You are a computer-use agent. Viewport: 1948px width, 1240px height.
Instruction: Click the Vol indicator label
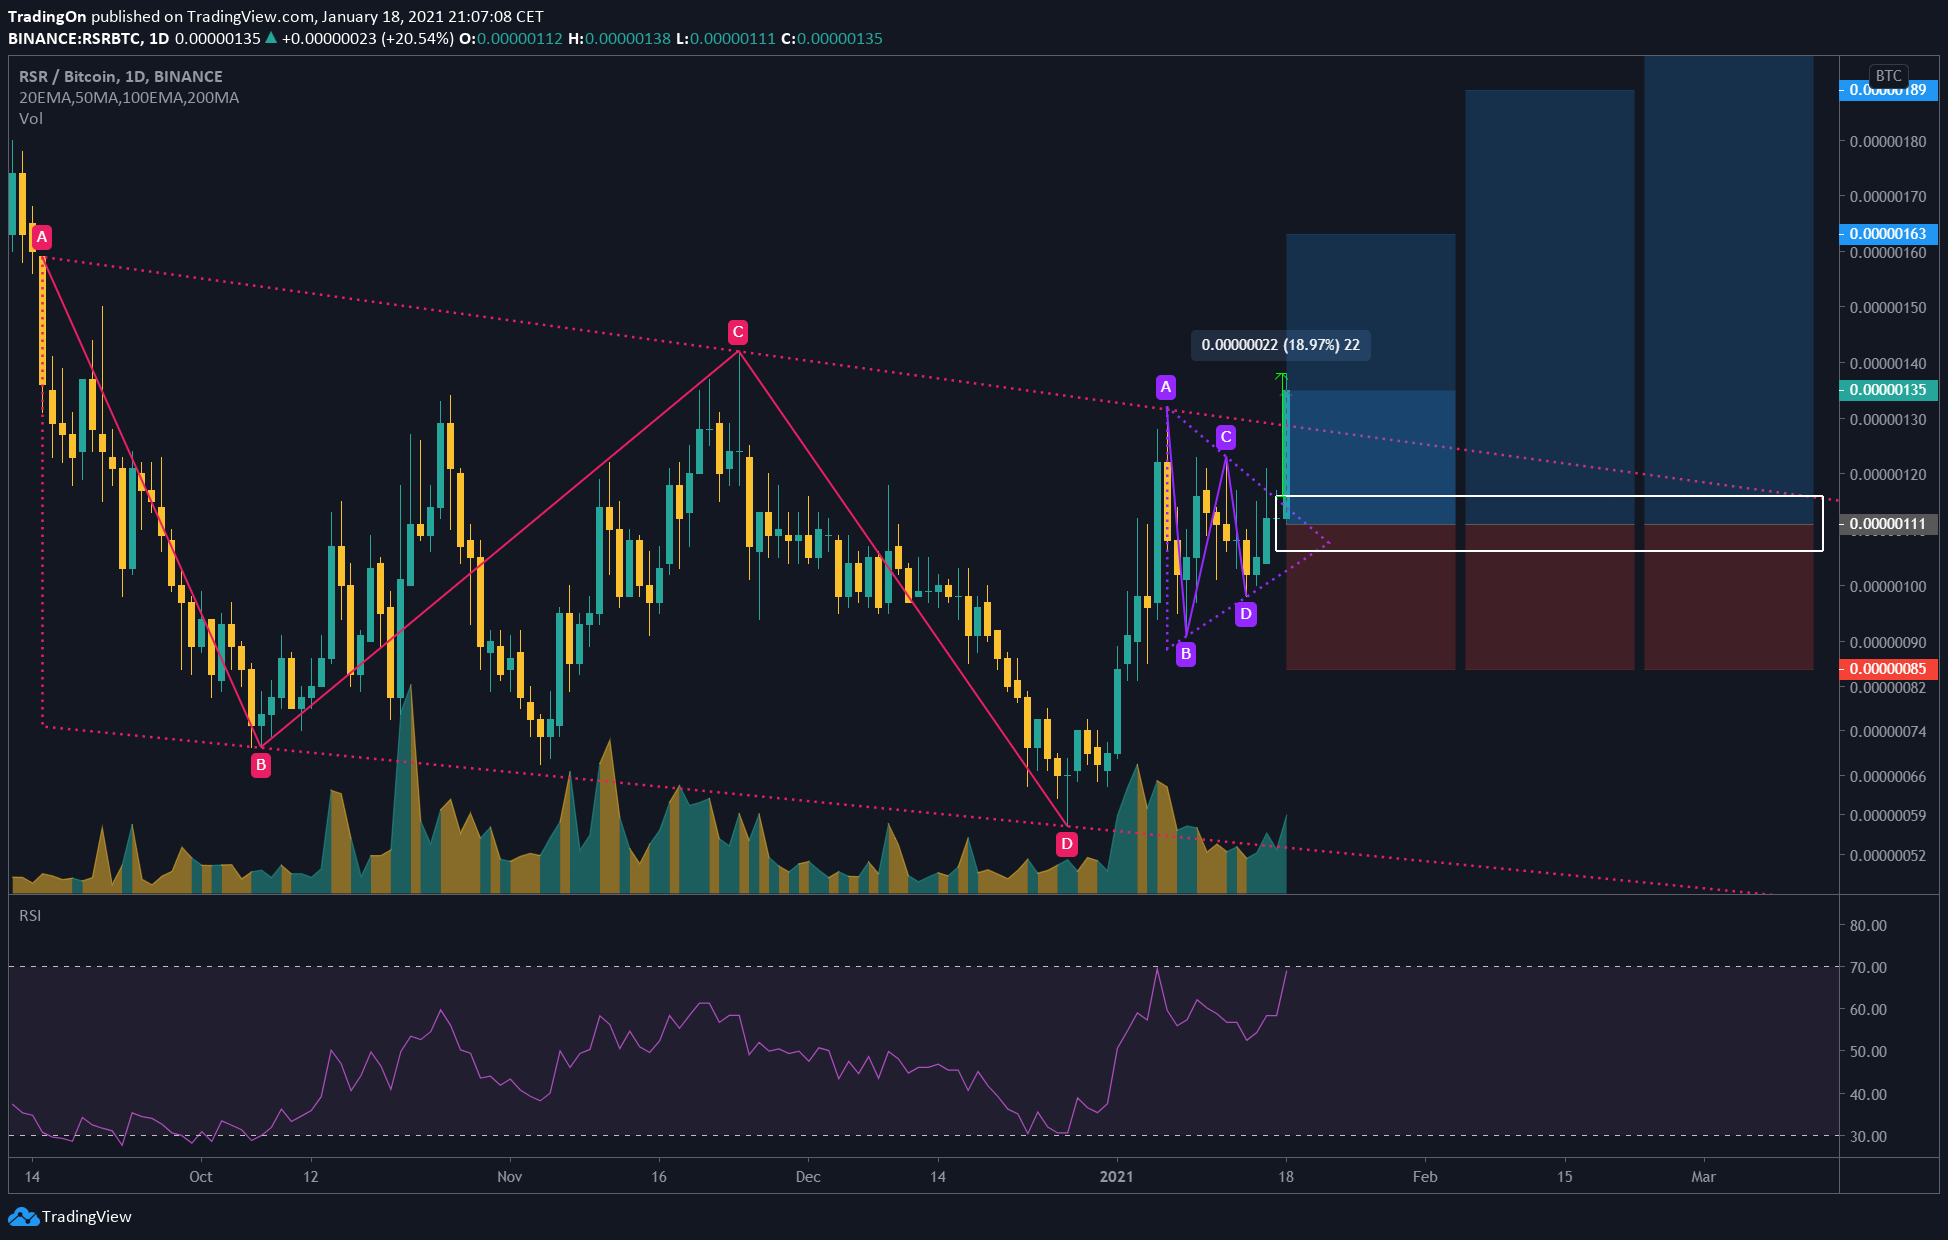coord(31,119)
